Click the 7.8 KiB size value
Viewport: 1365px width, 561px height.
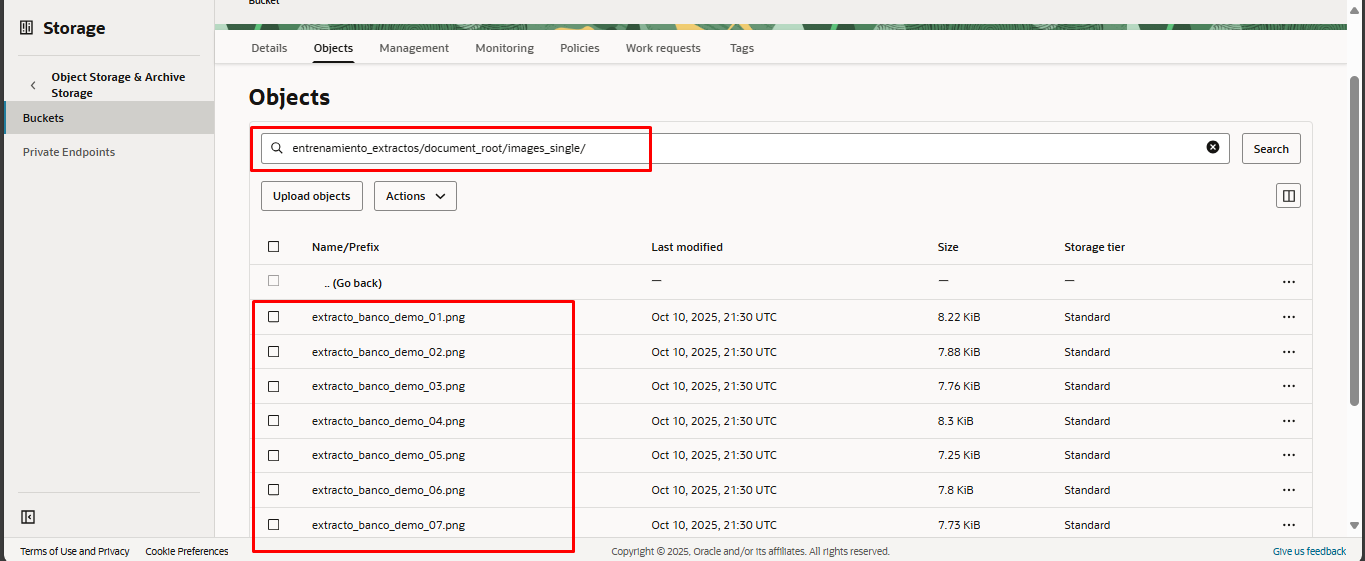[x=955, y=490]
